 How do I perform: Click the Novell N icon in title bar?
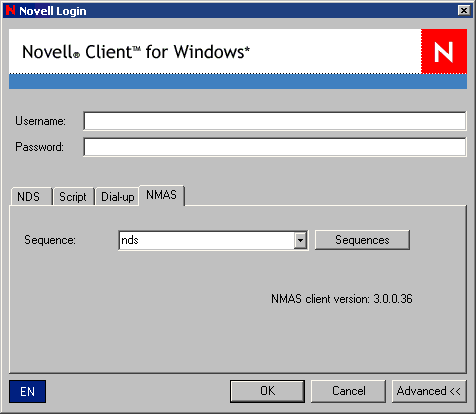point(10,10)
